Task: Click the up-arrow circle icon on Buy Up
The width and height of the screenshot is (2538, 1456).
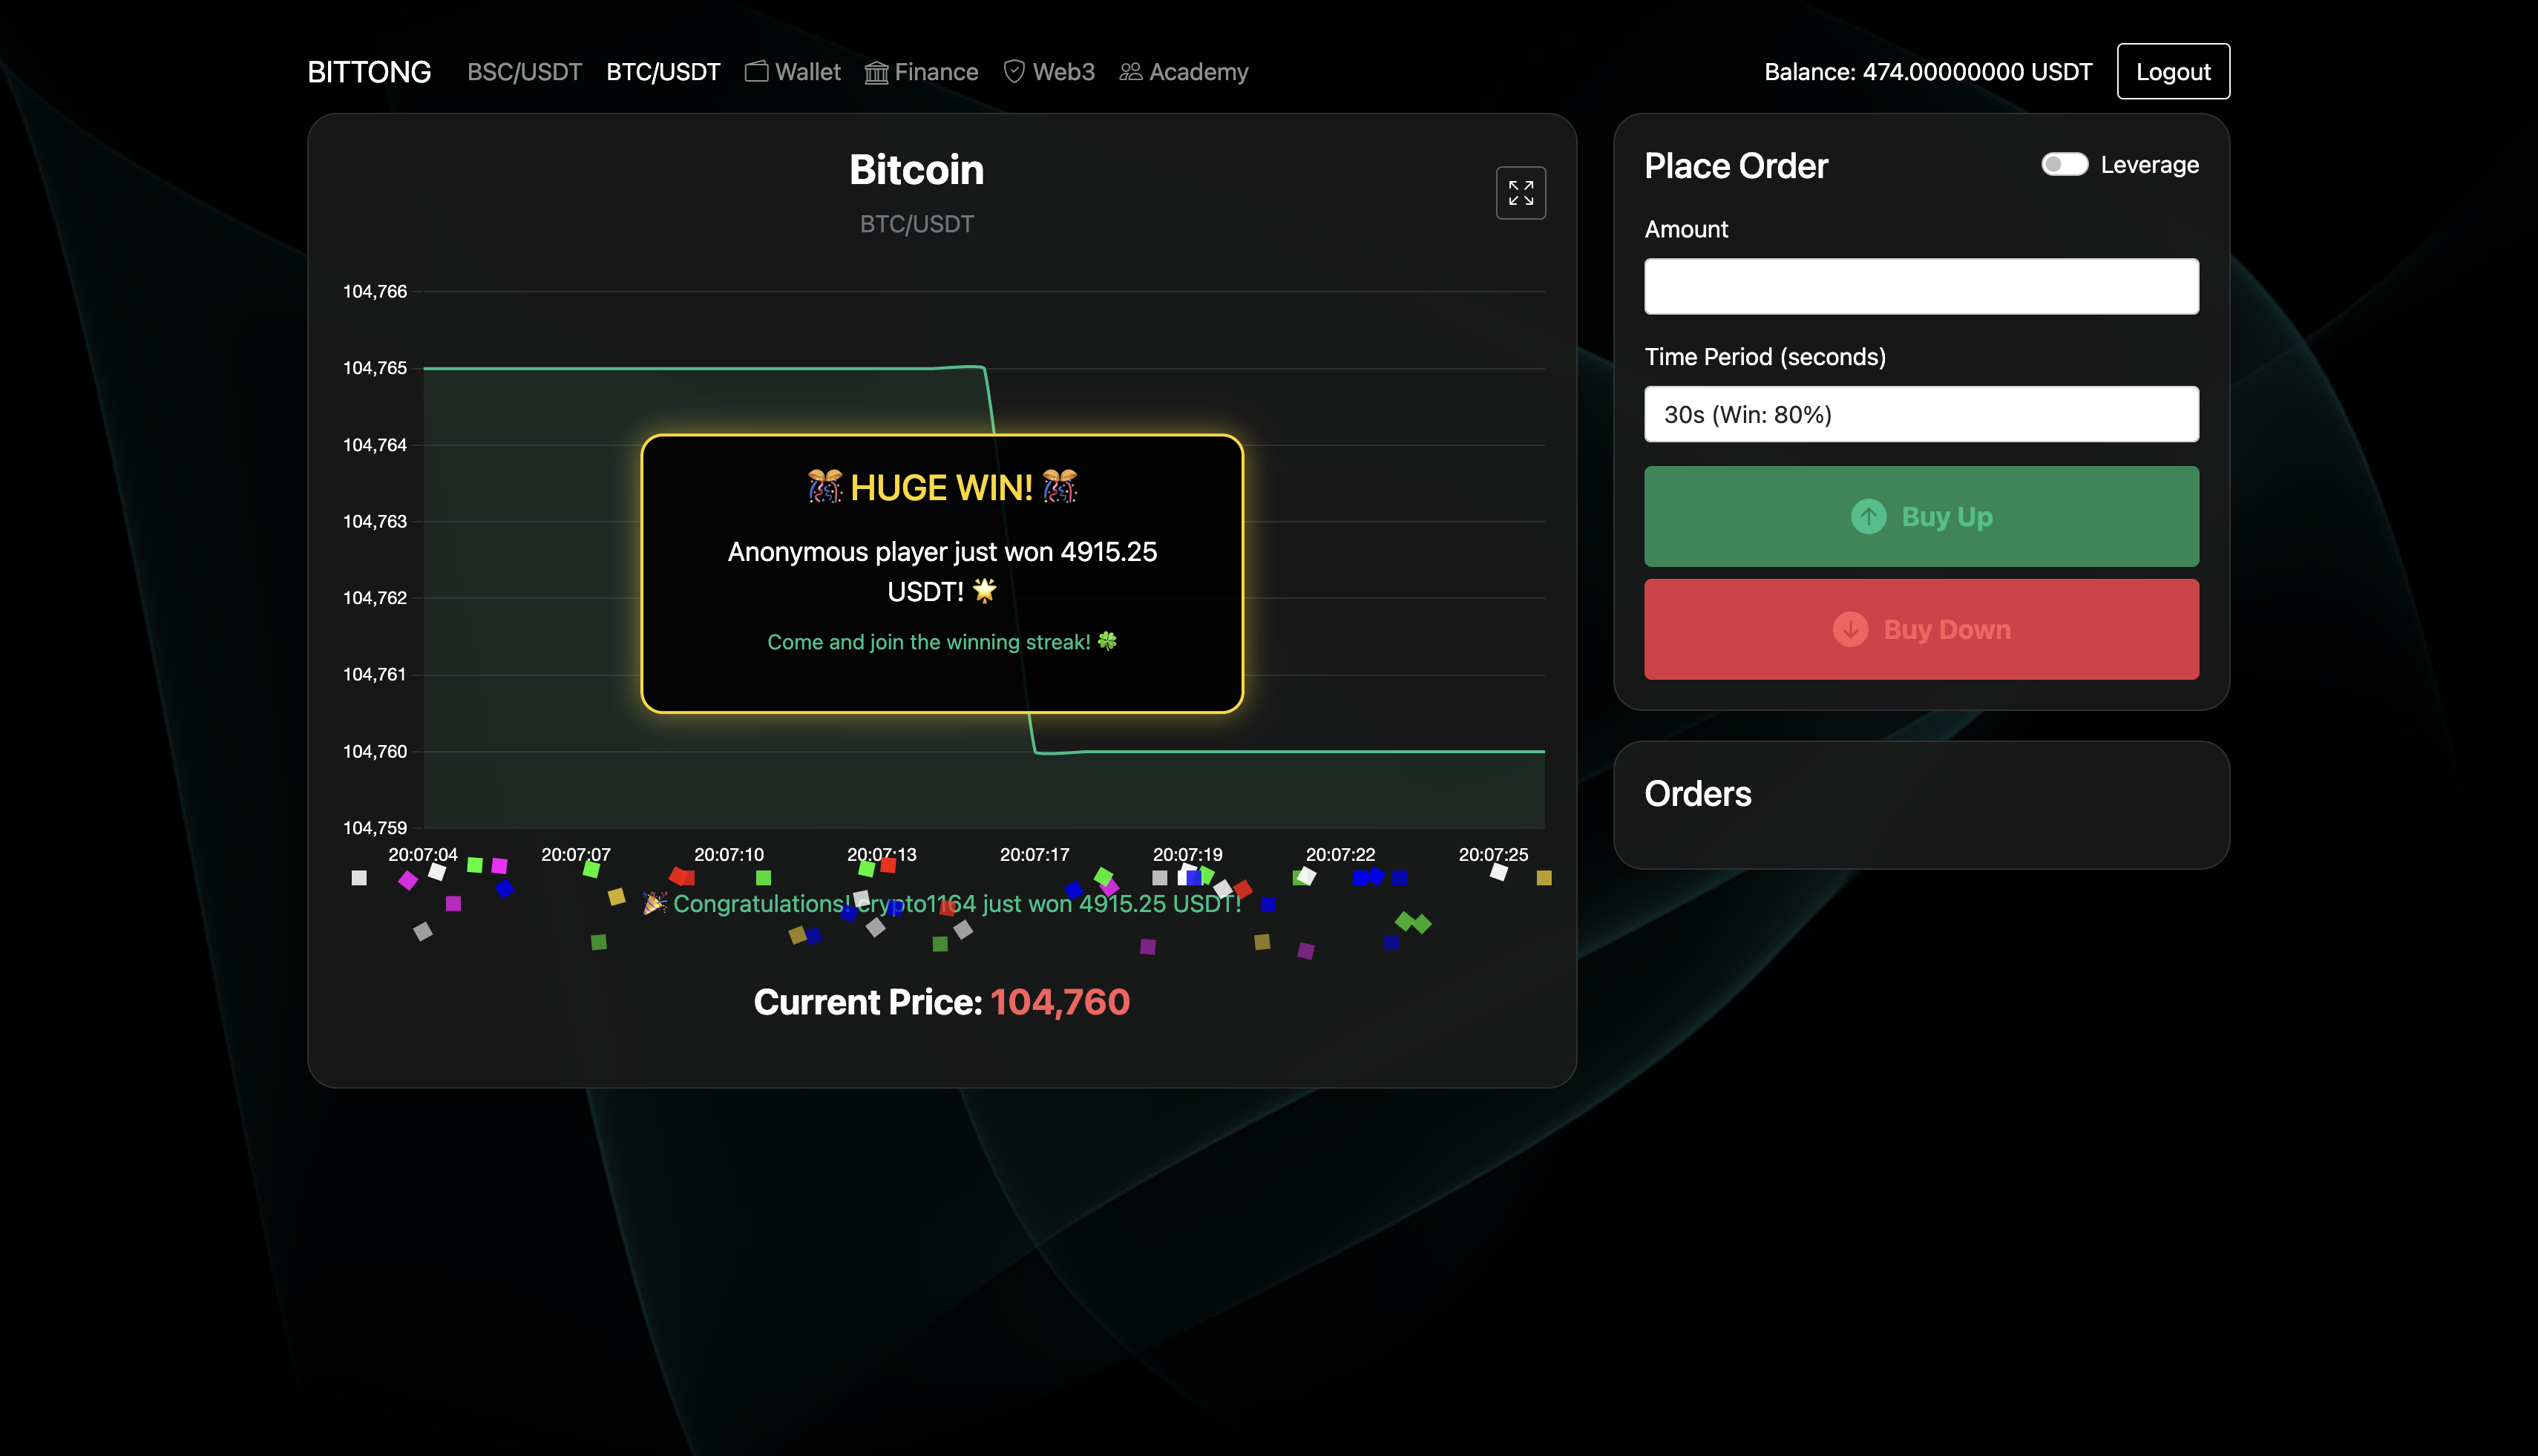Action: click(1868, 517)
